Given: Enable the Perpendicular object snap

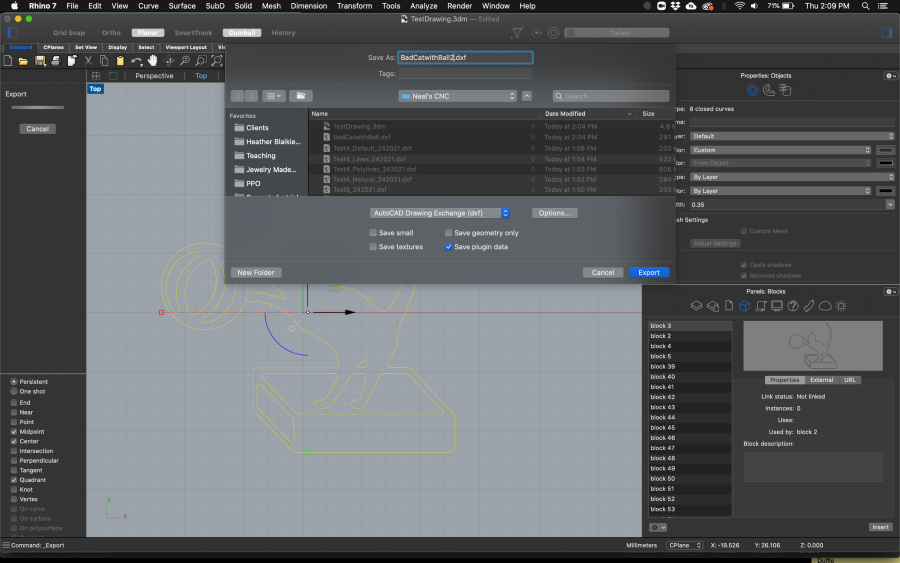Looking at the screenshot, I should coord(14,460).
